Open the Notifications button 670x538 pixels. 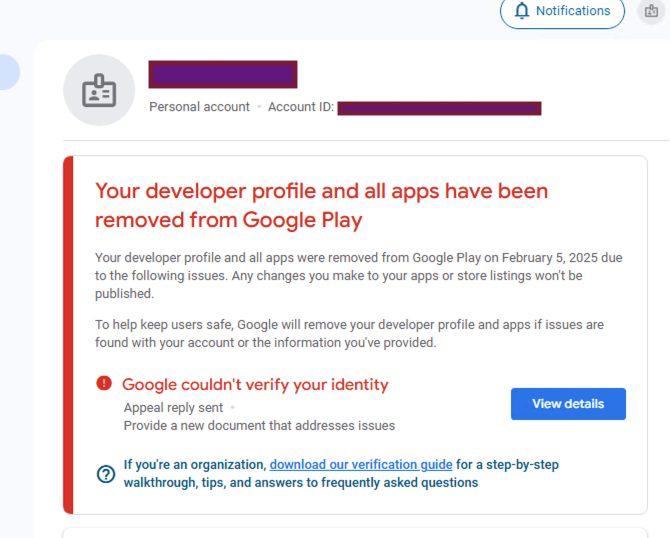(x=562, y=11)
